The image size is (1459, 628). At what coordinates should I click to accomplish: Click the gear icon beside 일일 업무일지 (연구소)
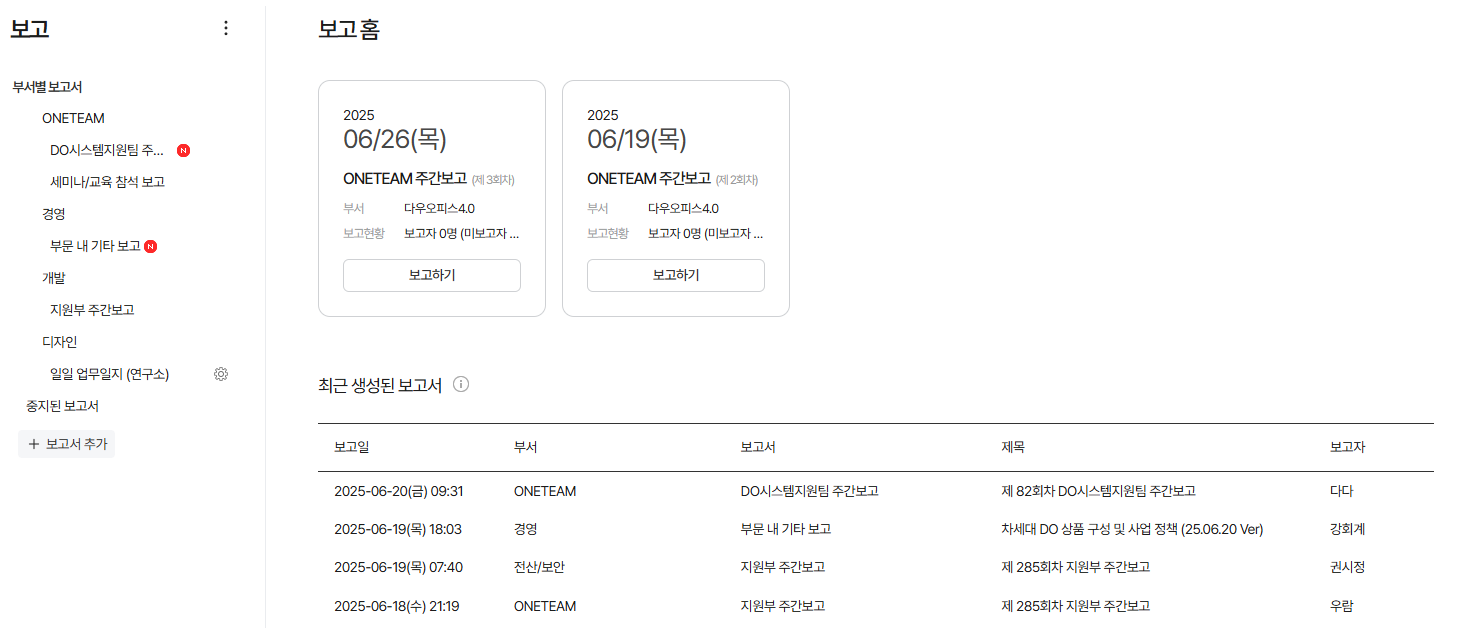click(220, 373)
